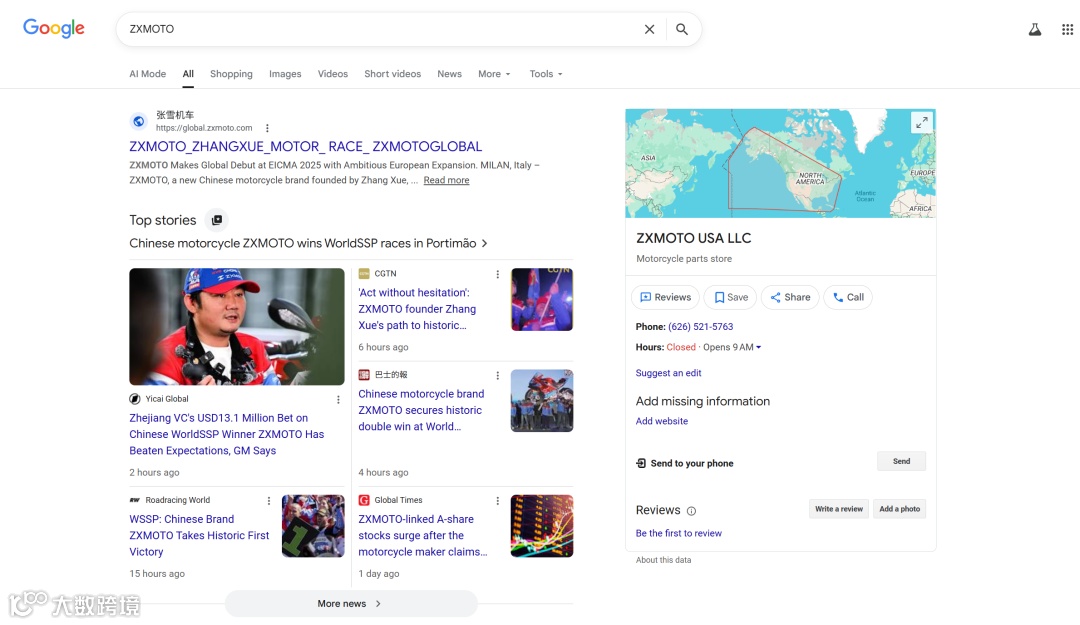Call ZXMOTO USA LLC via Call button
The height and width of the screenshot is (625, 1080).
click(848, 297)
